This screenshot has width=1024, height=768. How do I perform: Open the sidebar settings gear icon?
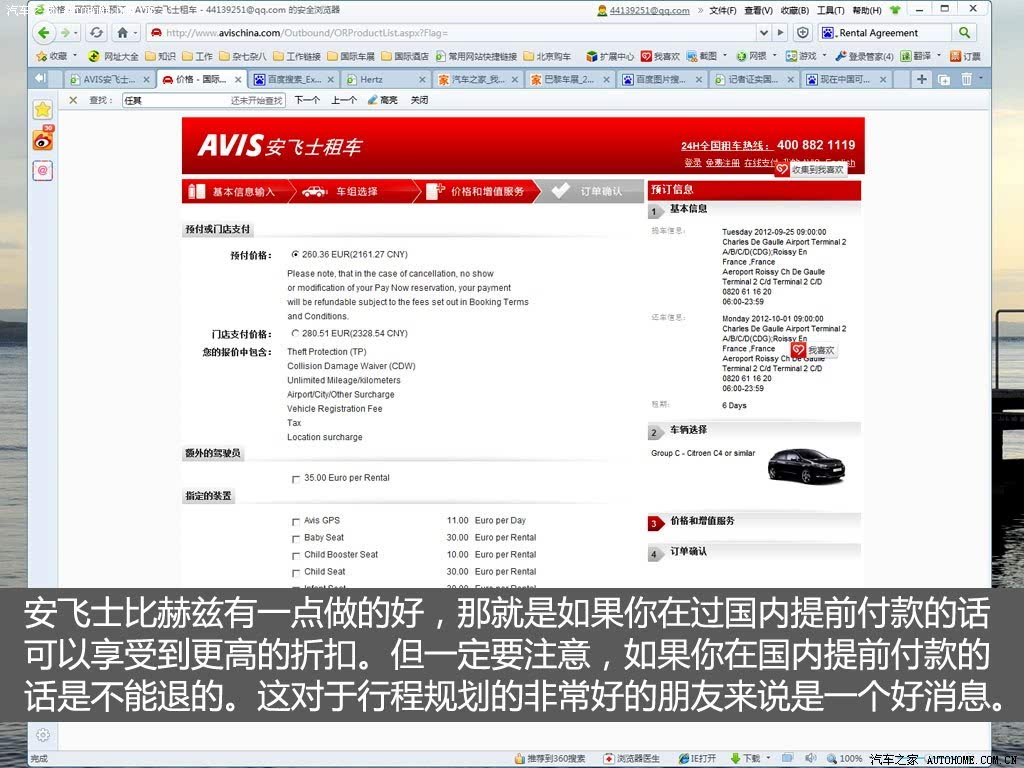pos(43,735)
